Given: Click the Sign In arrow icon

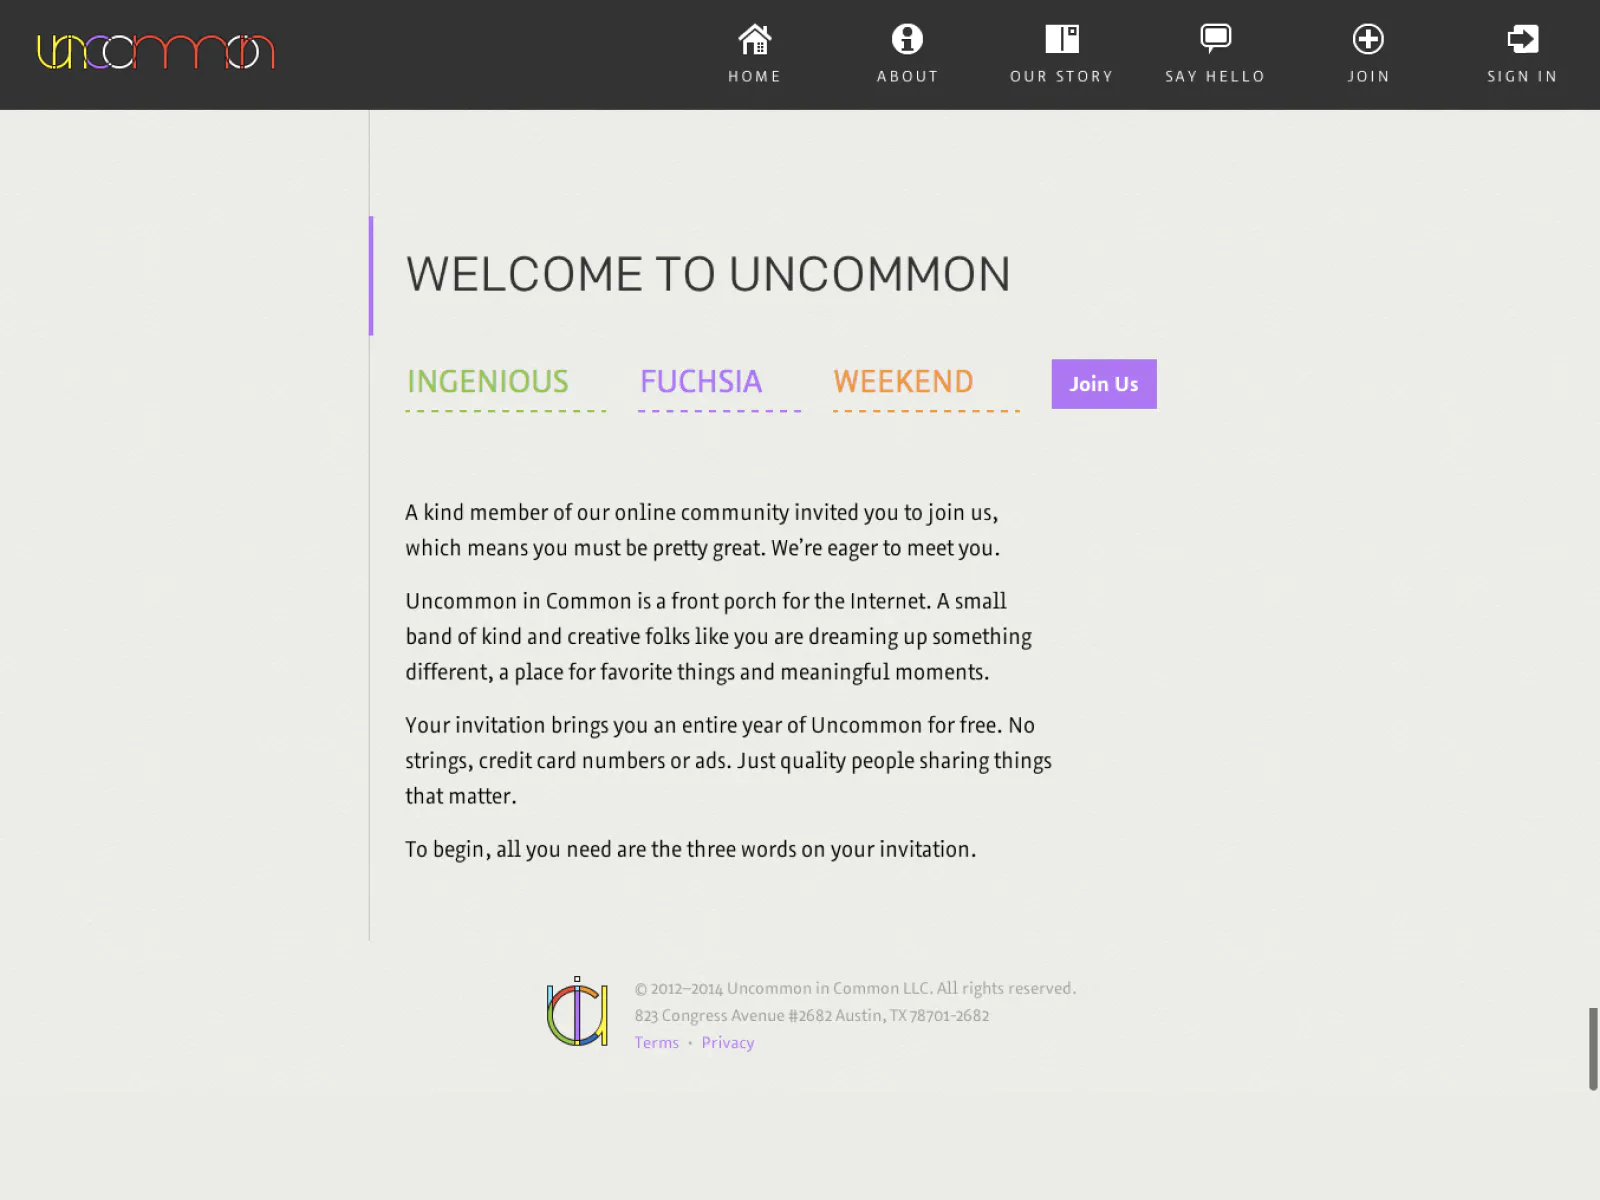Looking at the screenshot, I should coord(1522,39).
